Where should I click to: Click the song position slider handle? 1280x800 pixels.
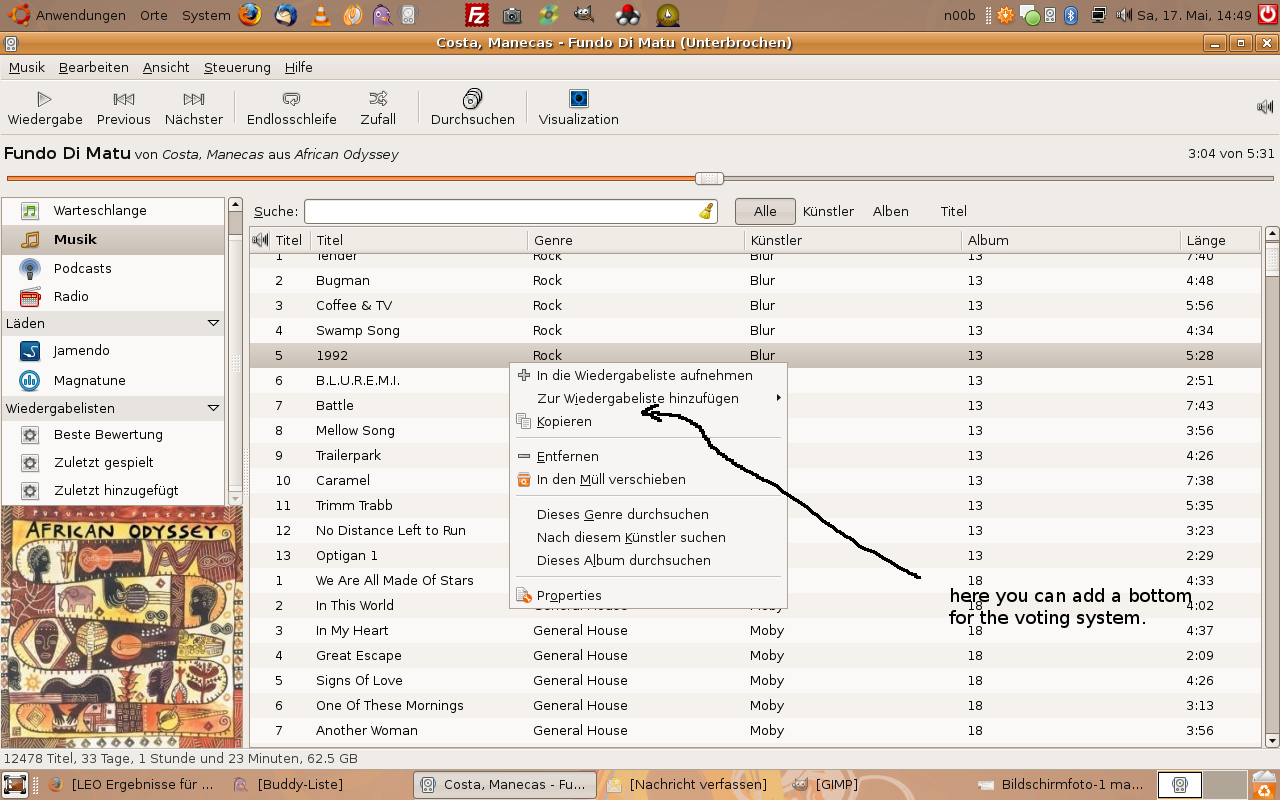pos(710,178)
